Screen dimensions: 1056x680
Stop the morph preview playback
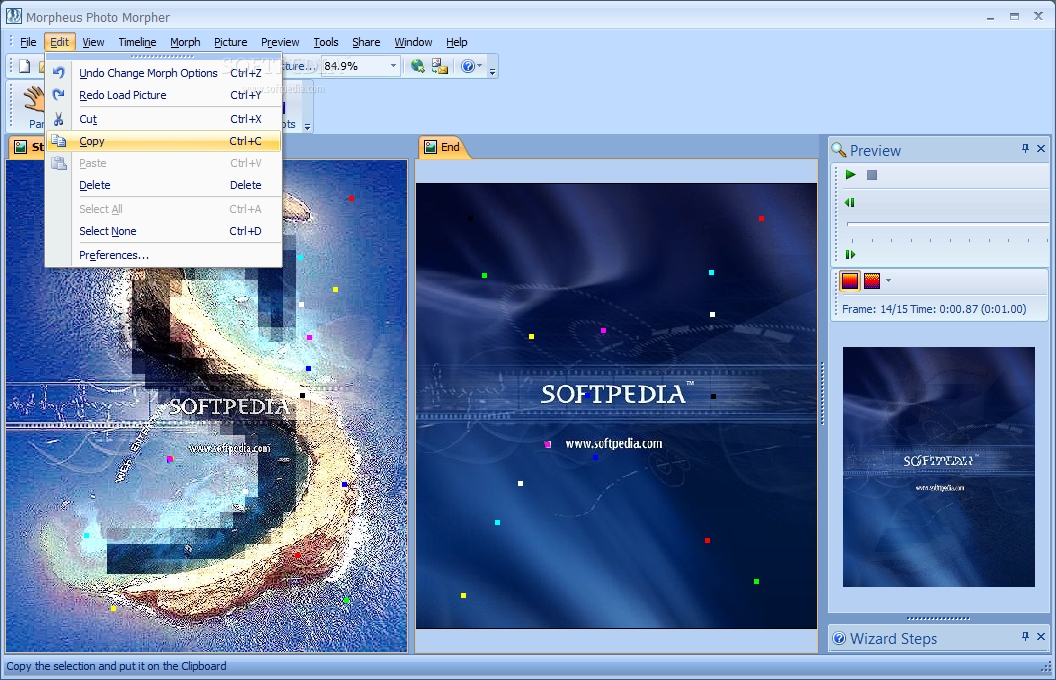[x=871, y=175]
